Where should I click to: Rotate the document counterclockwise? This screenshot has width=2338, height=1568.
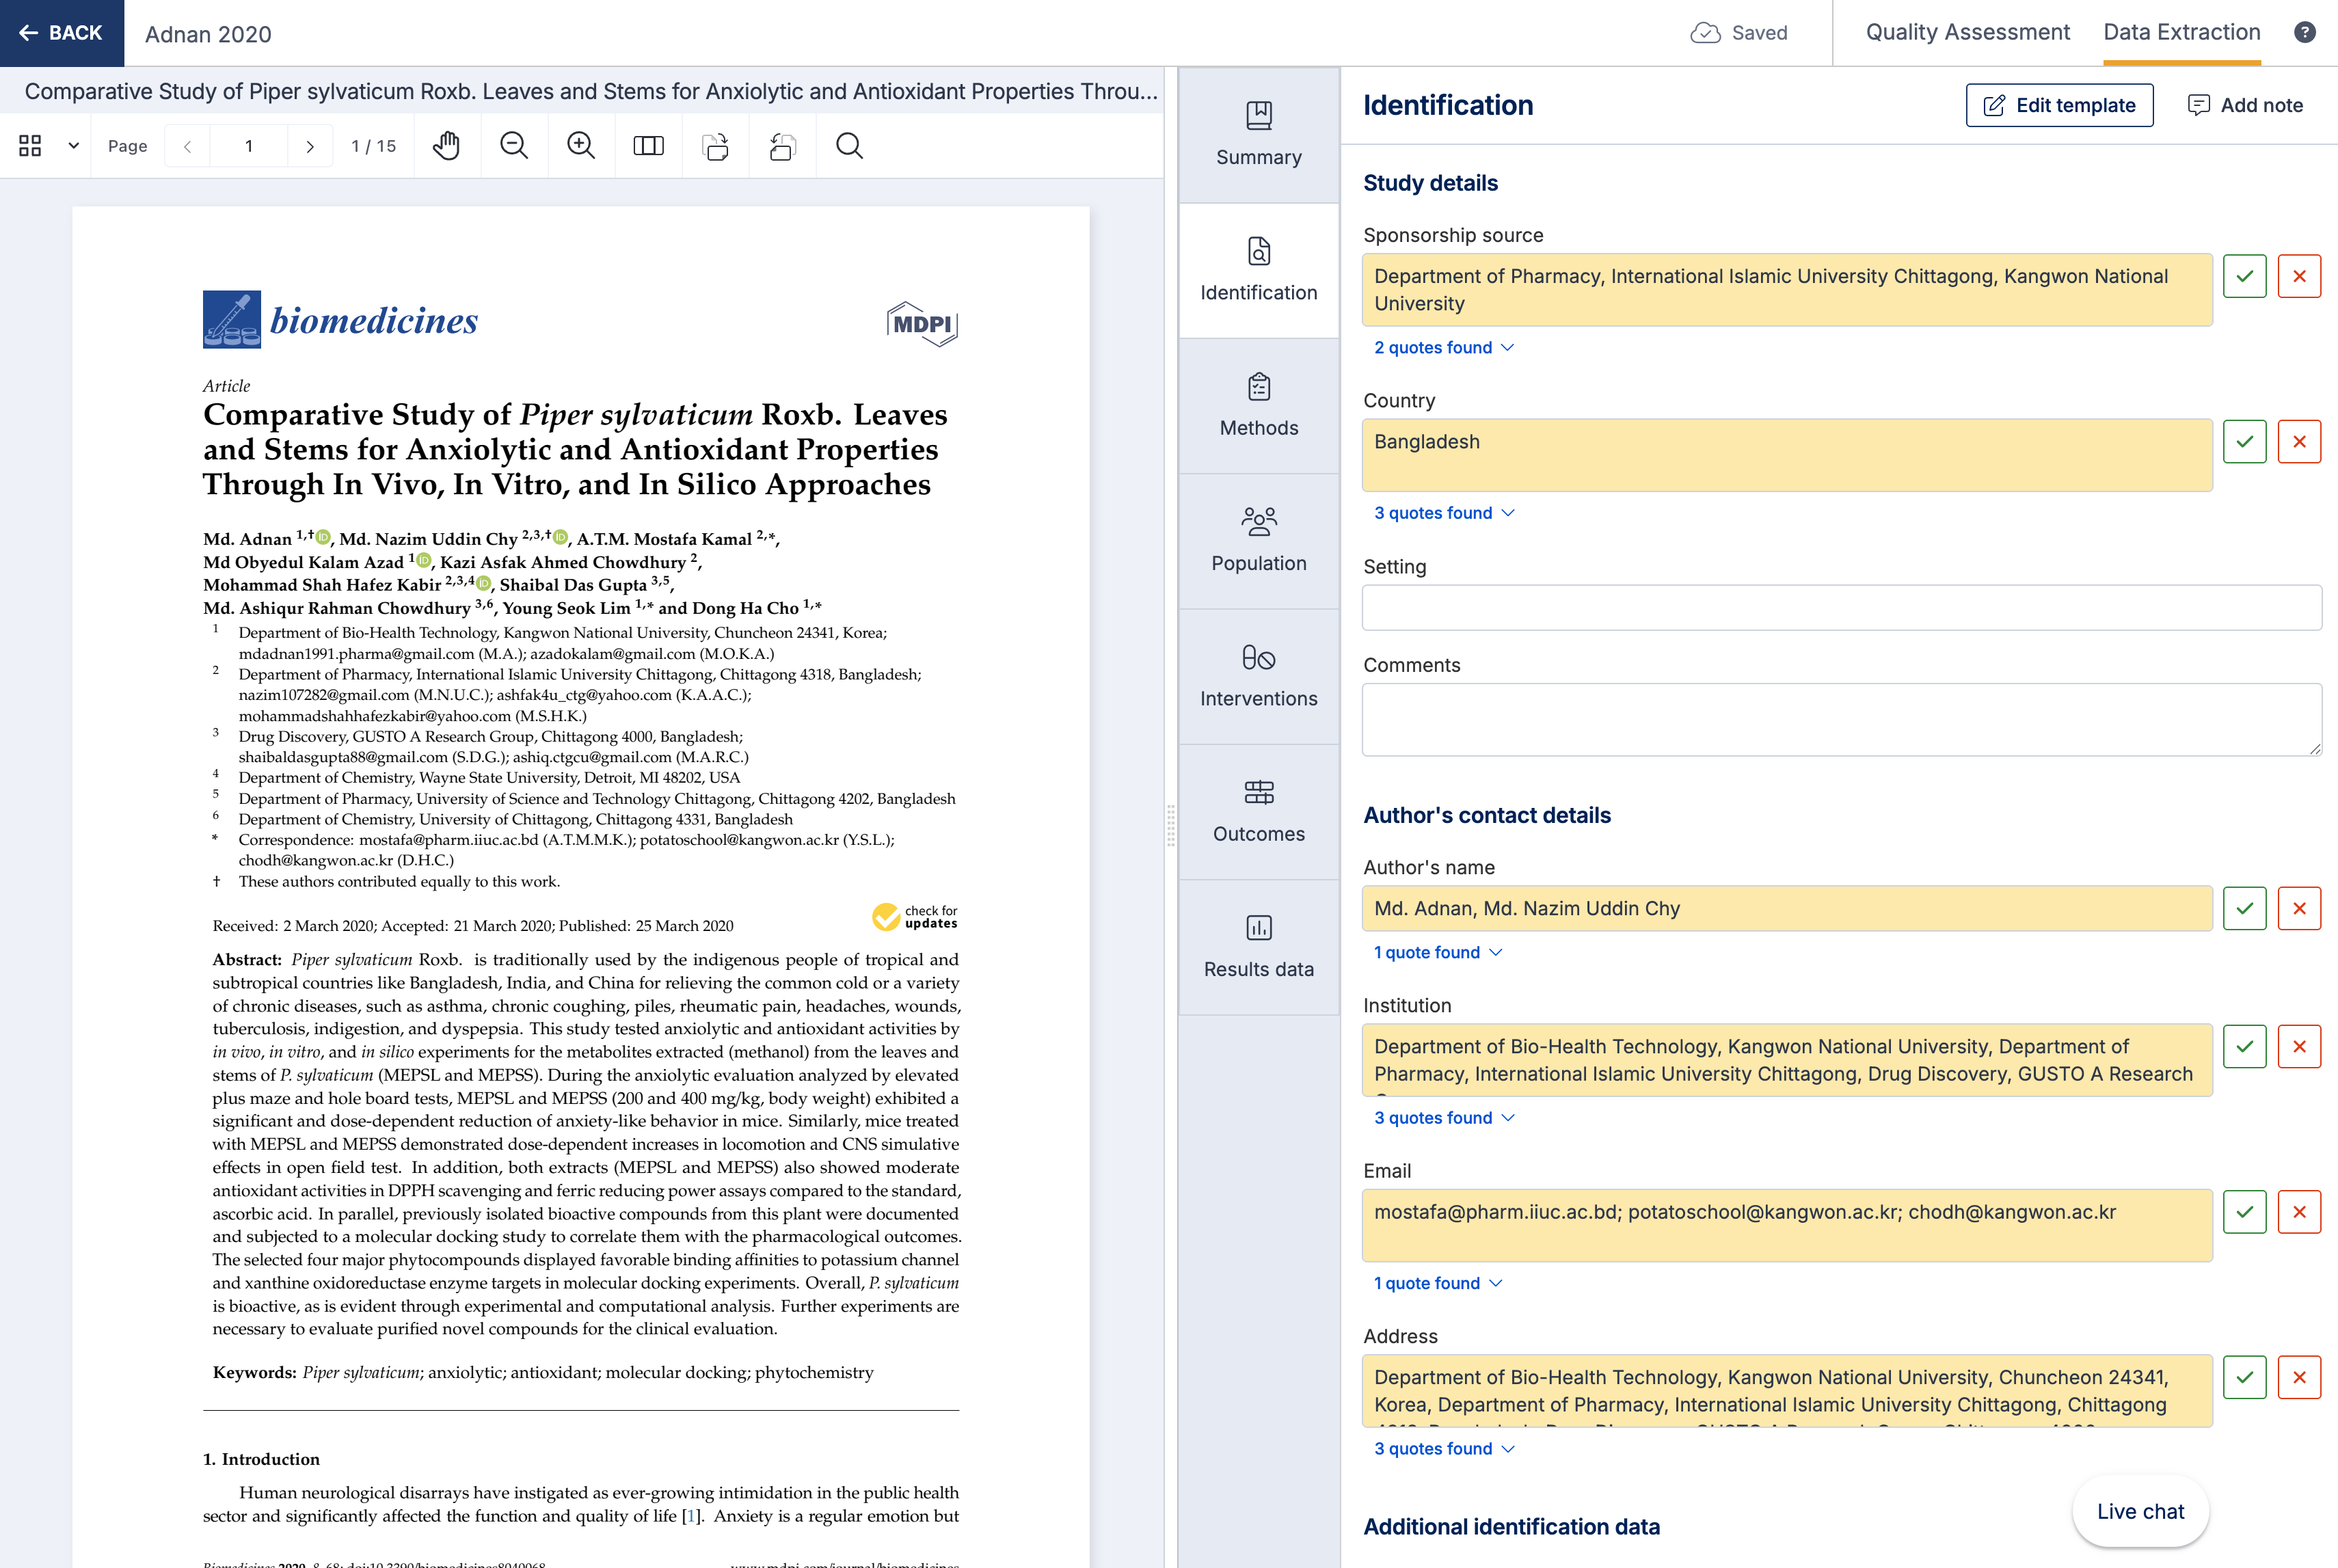click(x=782, y=146)
